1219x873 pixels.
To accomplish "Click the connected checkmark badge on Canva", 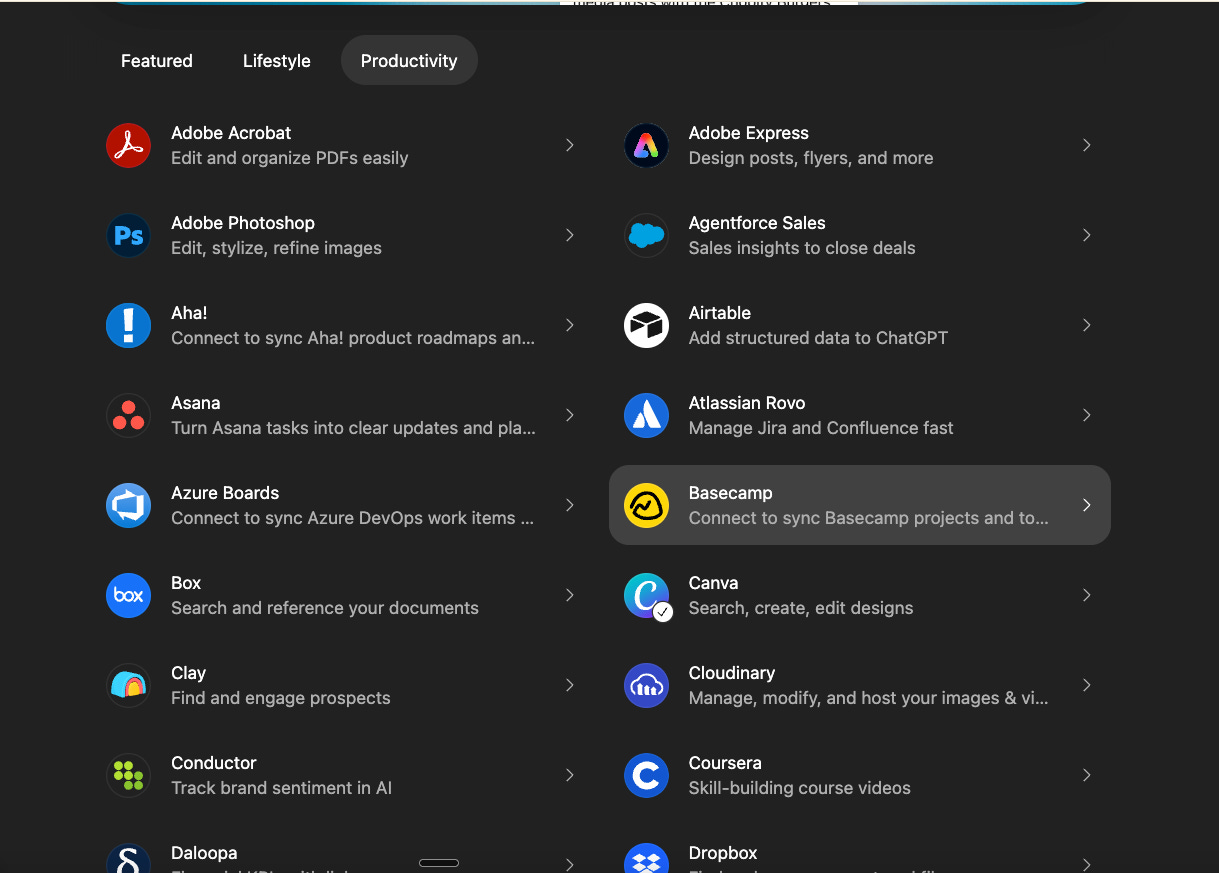I will (x=663, y=612).
